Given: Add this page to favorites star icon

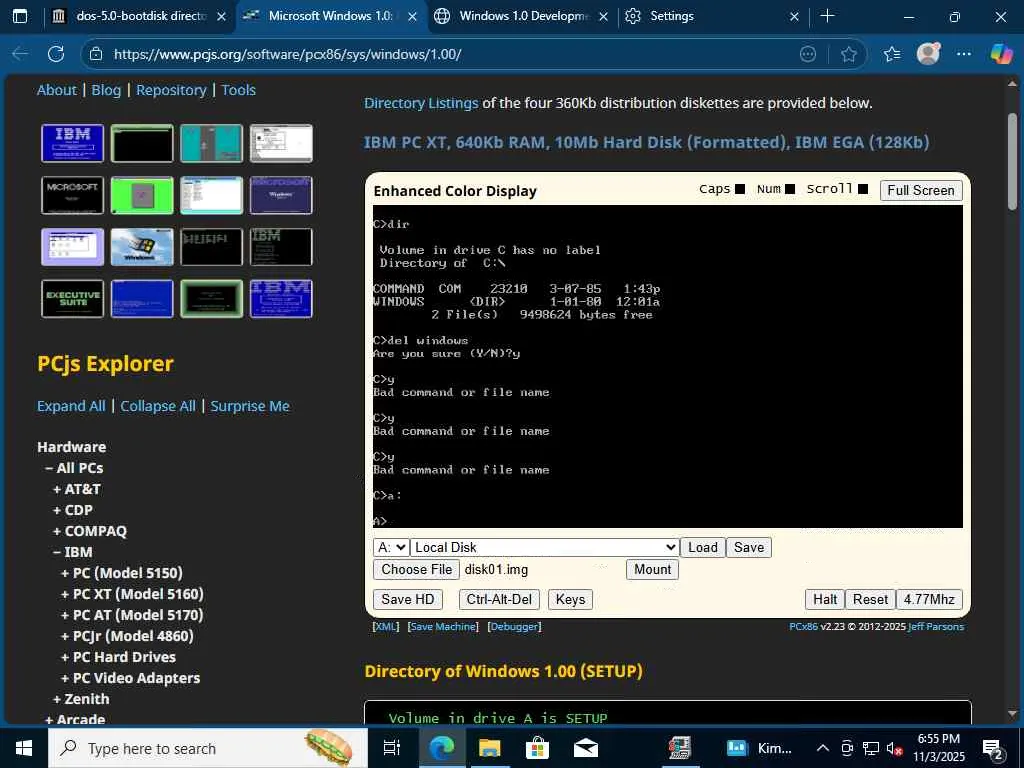Looking at the screenshot, I should [848, 54].
